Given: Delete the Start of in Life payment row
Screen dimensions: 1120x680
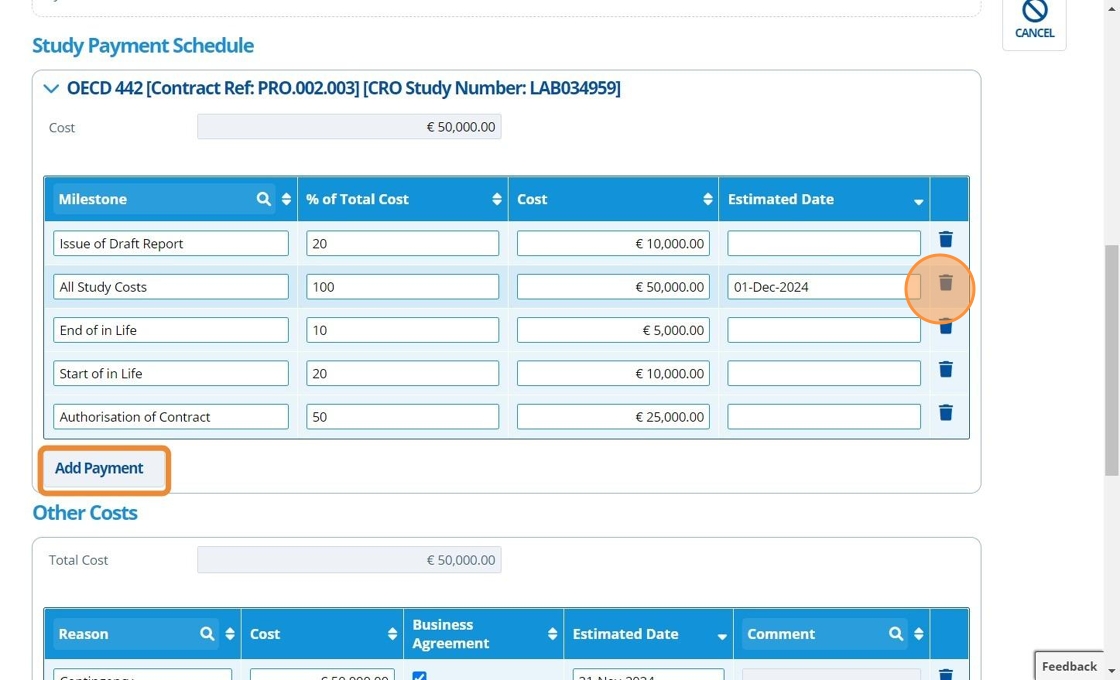Looking at the screenshot, I should coord(945,370).
